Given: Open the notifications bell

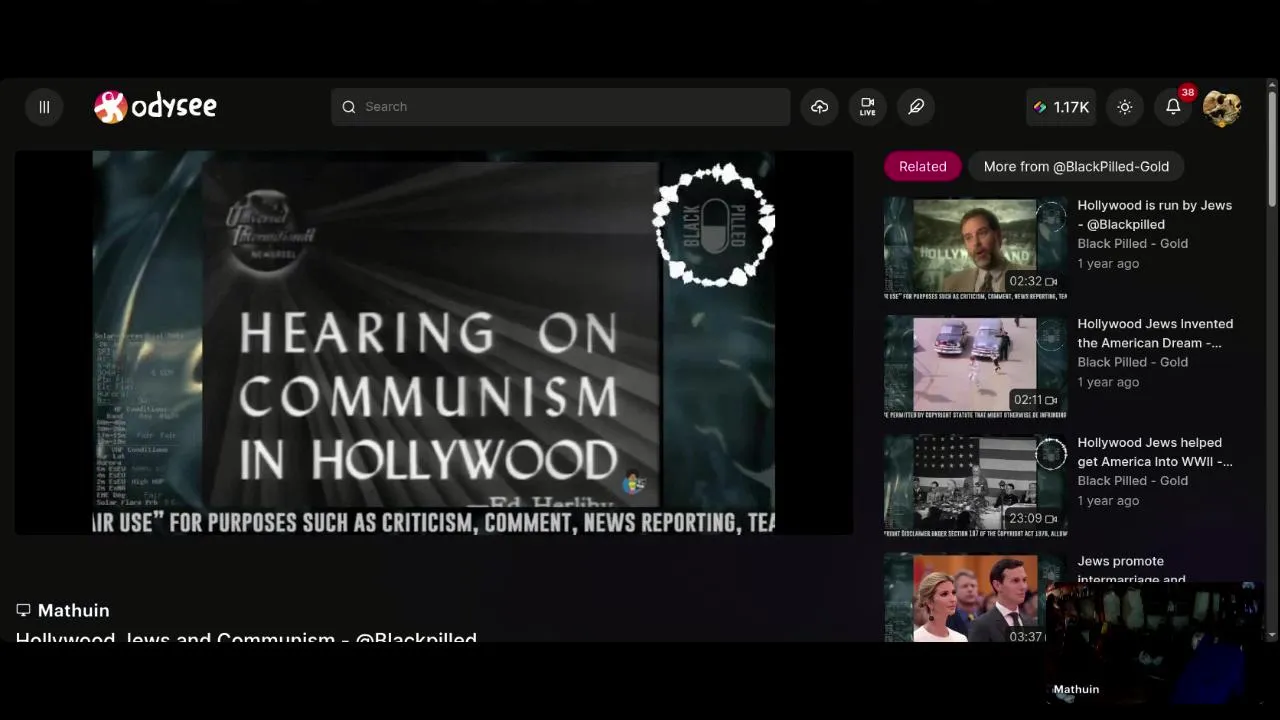Looking at the screenshot, I should (1174, 107).
